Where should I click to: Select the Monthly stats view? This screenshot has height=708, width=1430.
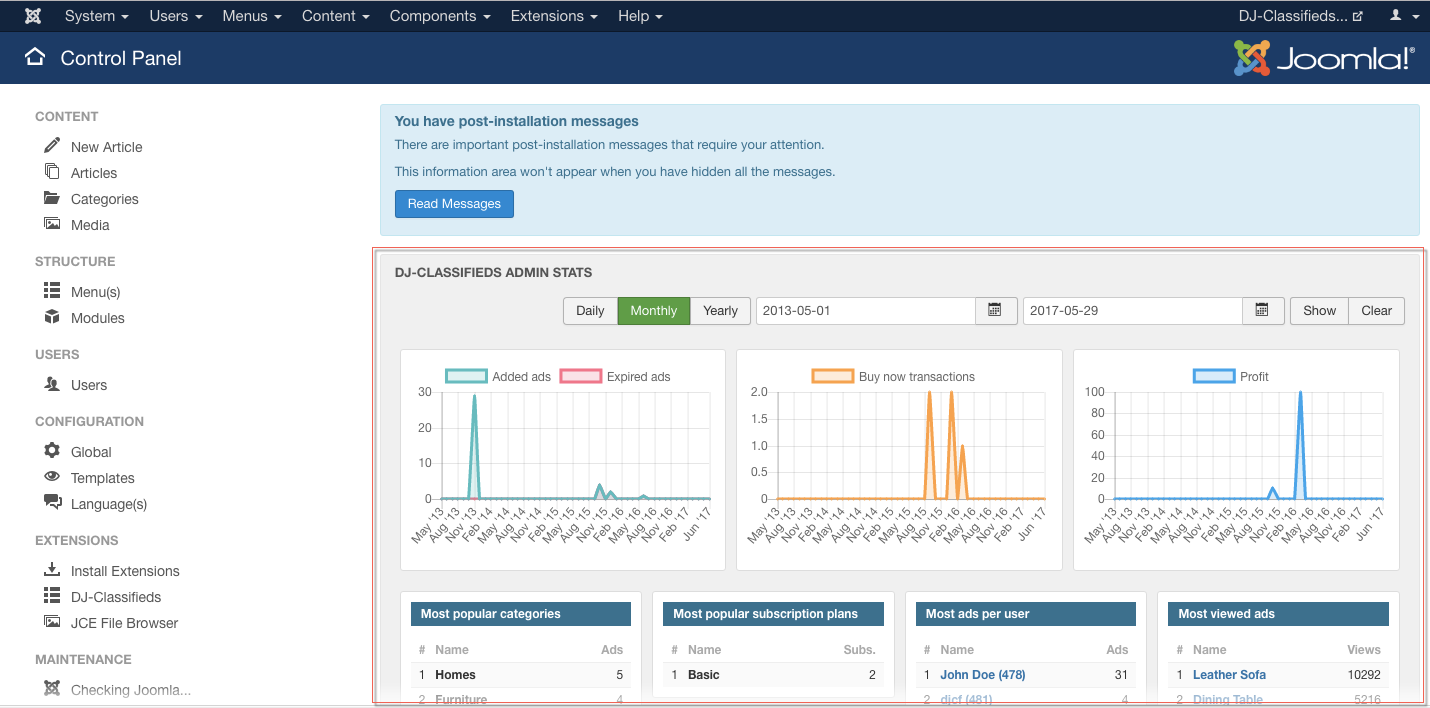coord(654,311)
